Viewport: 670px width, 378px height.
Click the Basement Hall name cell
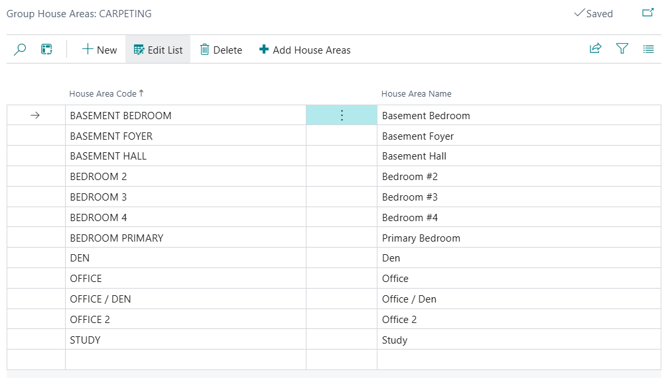click(519, 156)
